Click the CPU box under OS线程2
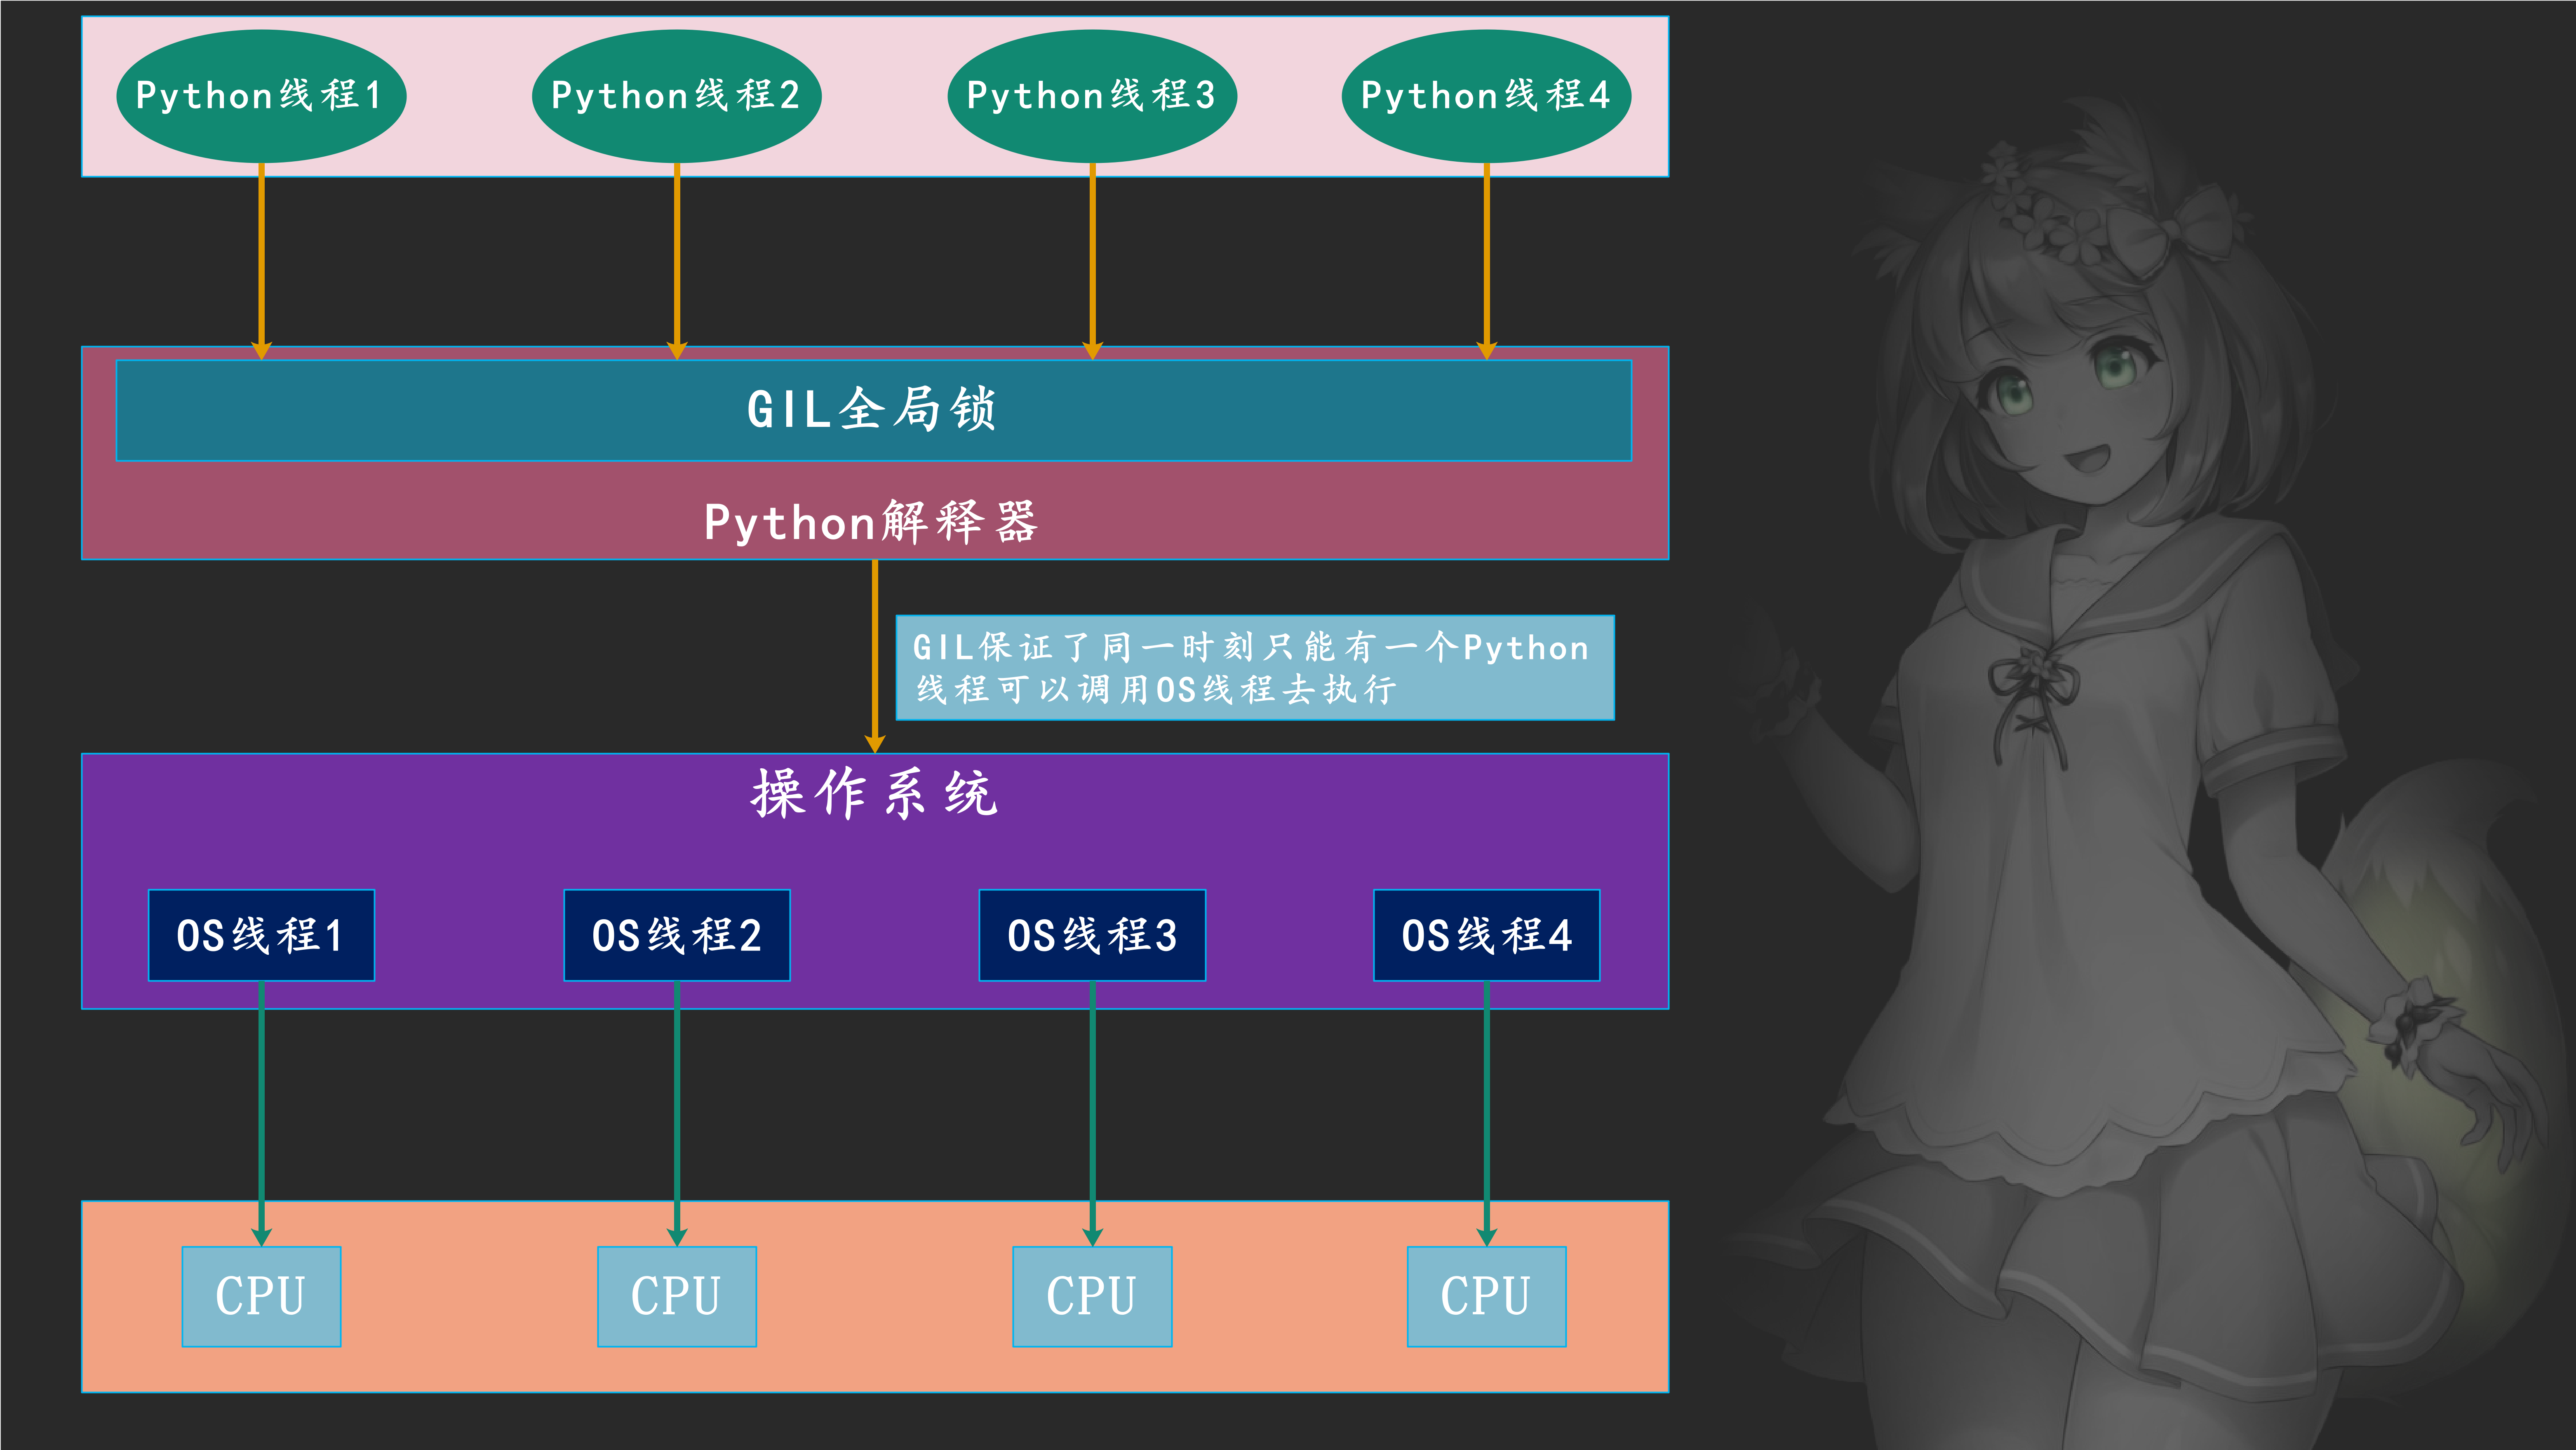 coord(677,1296)
